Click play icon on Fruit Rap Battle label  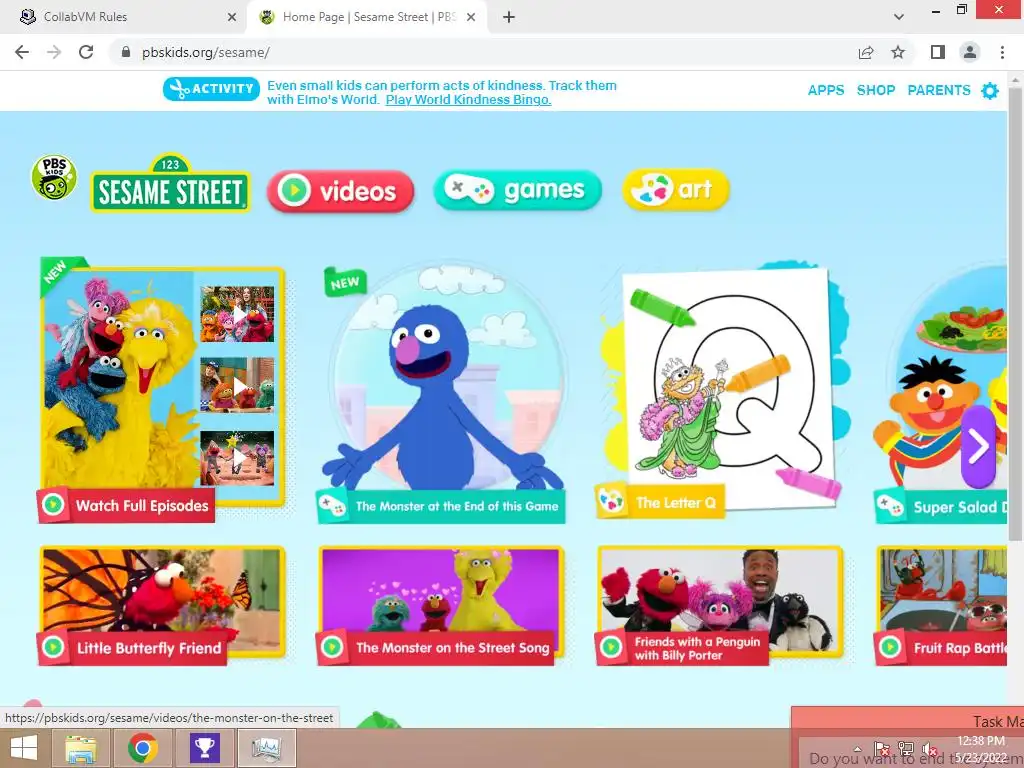coord(889,647)
